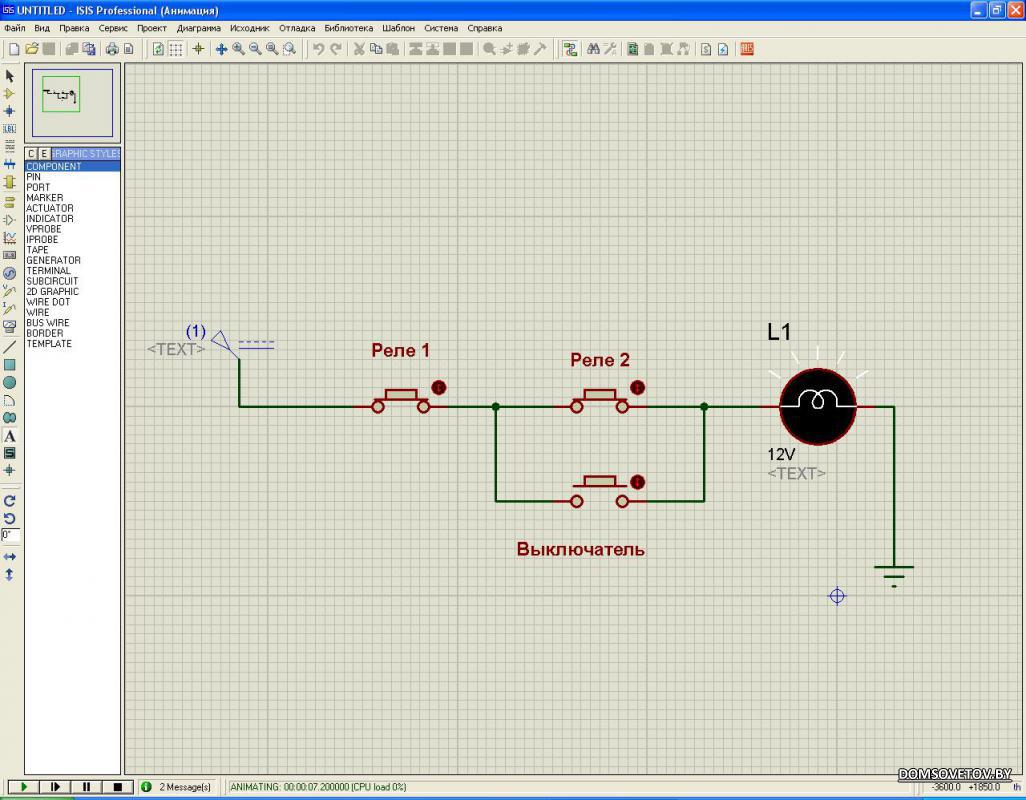Image resolution: width=1026 pixels, height=800 pixels.
Task: Click the overview thumbnail window
Action: 73,103
